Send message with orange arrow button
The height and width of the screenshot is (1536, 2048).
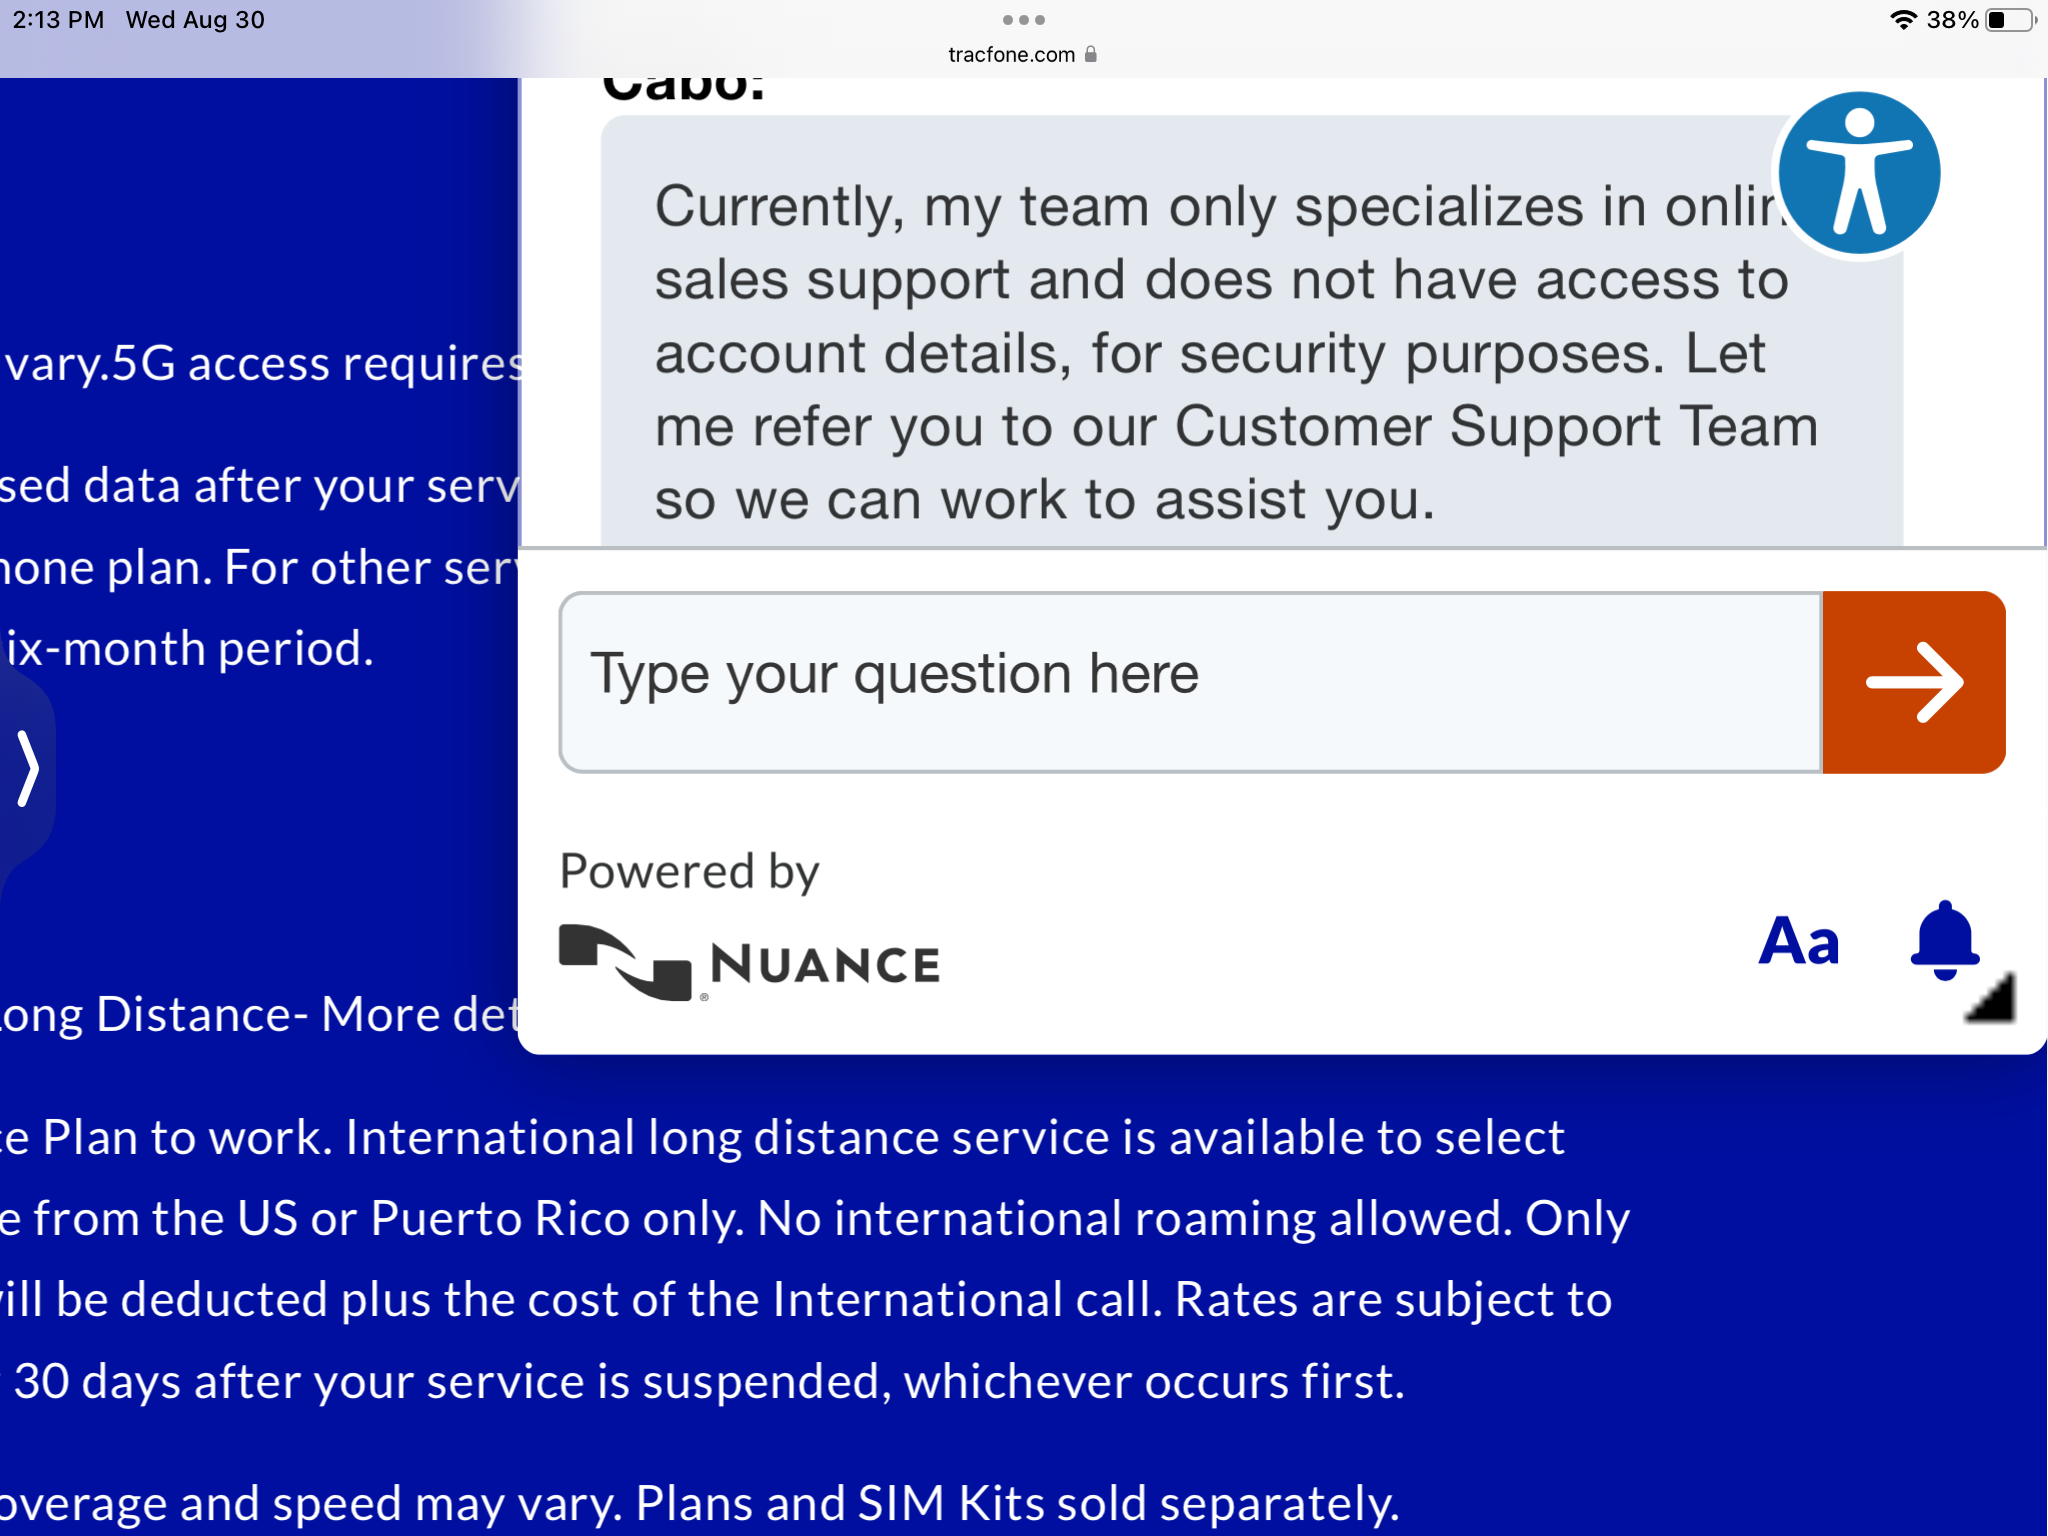1914,682
